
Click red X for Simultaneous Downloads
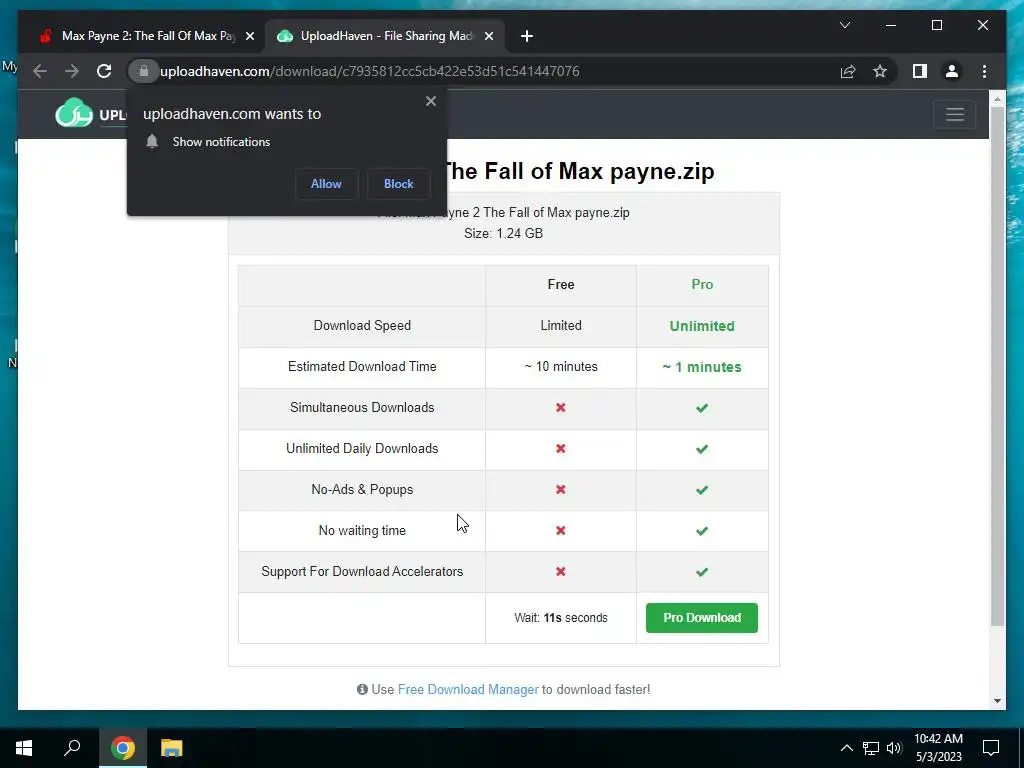(x=560, y=408)
